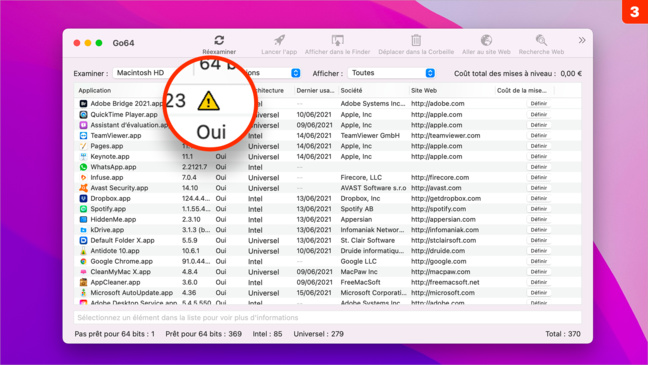The height and width of the screenshot is (365, 648).
Task: Click Aller au site Web globe icon
Action: (x=486, y=40)
